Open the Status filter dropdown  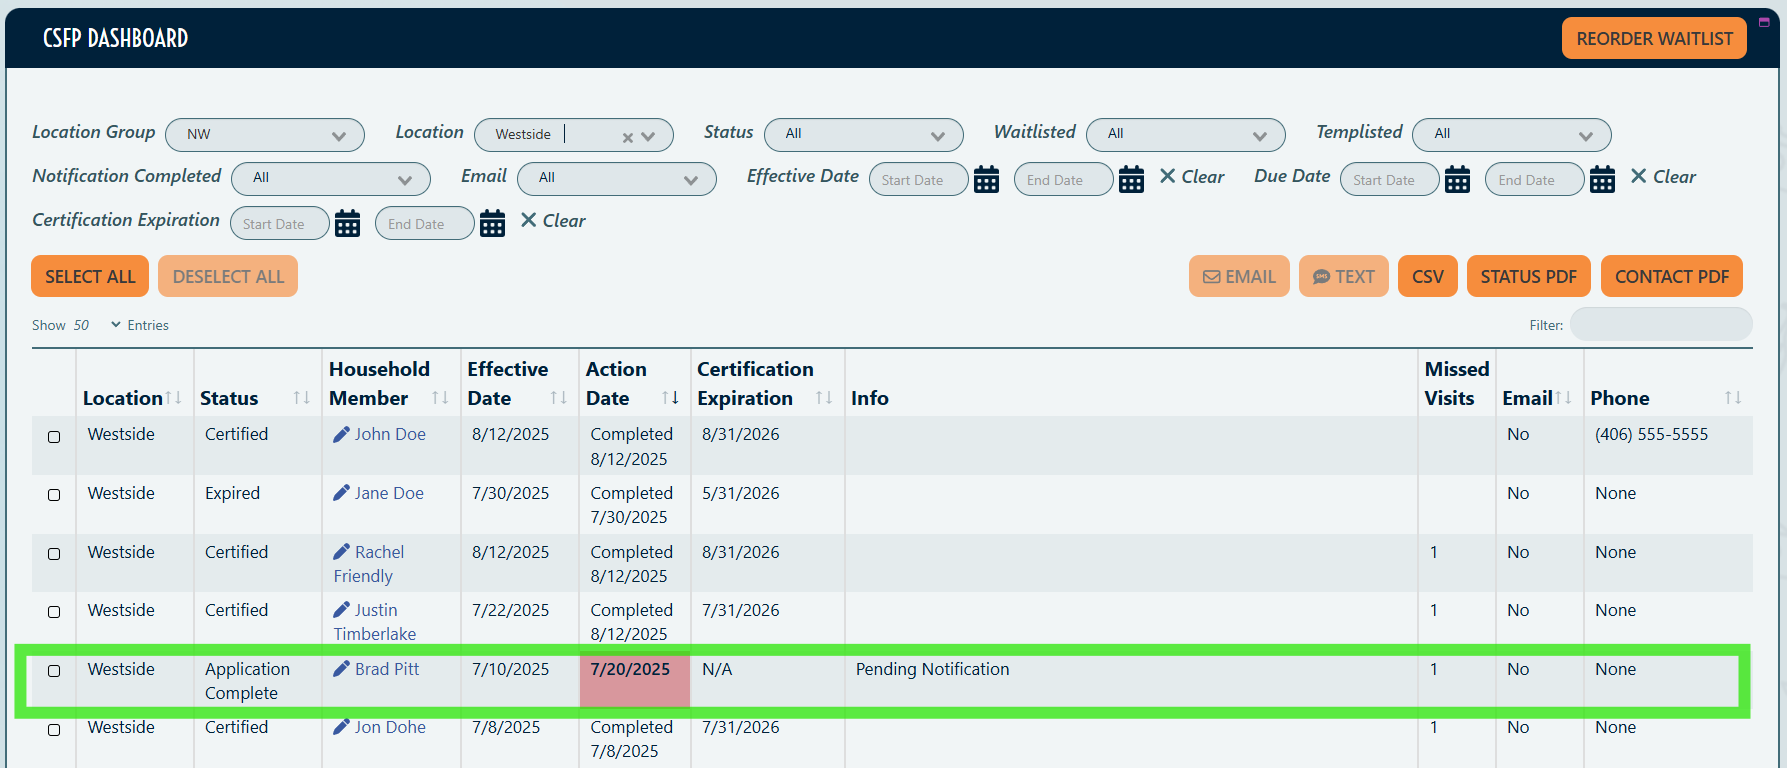[864, 135]
